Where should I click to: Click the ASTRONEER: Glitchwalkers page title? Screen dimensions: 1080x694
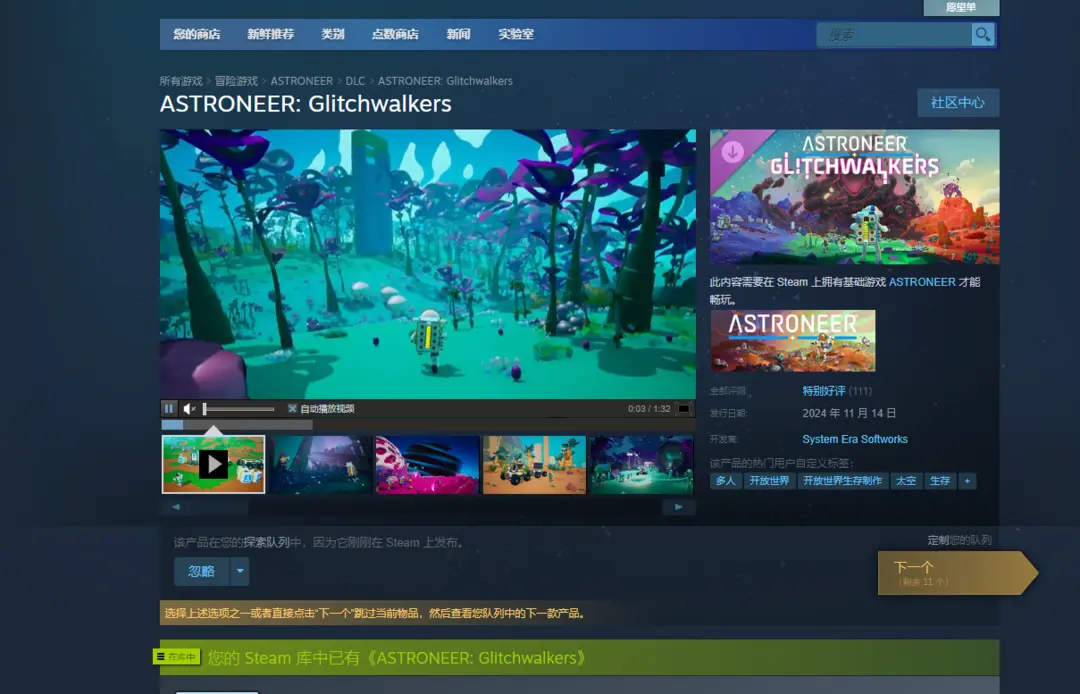pos(306,104)
